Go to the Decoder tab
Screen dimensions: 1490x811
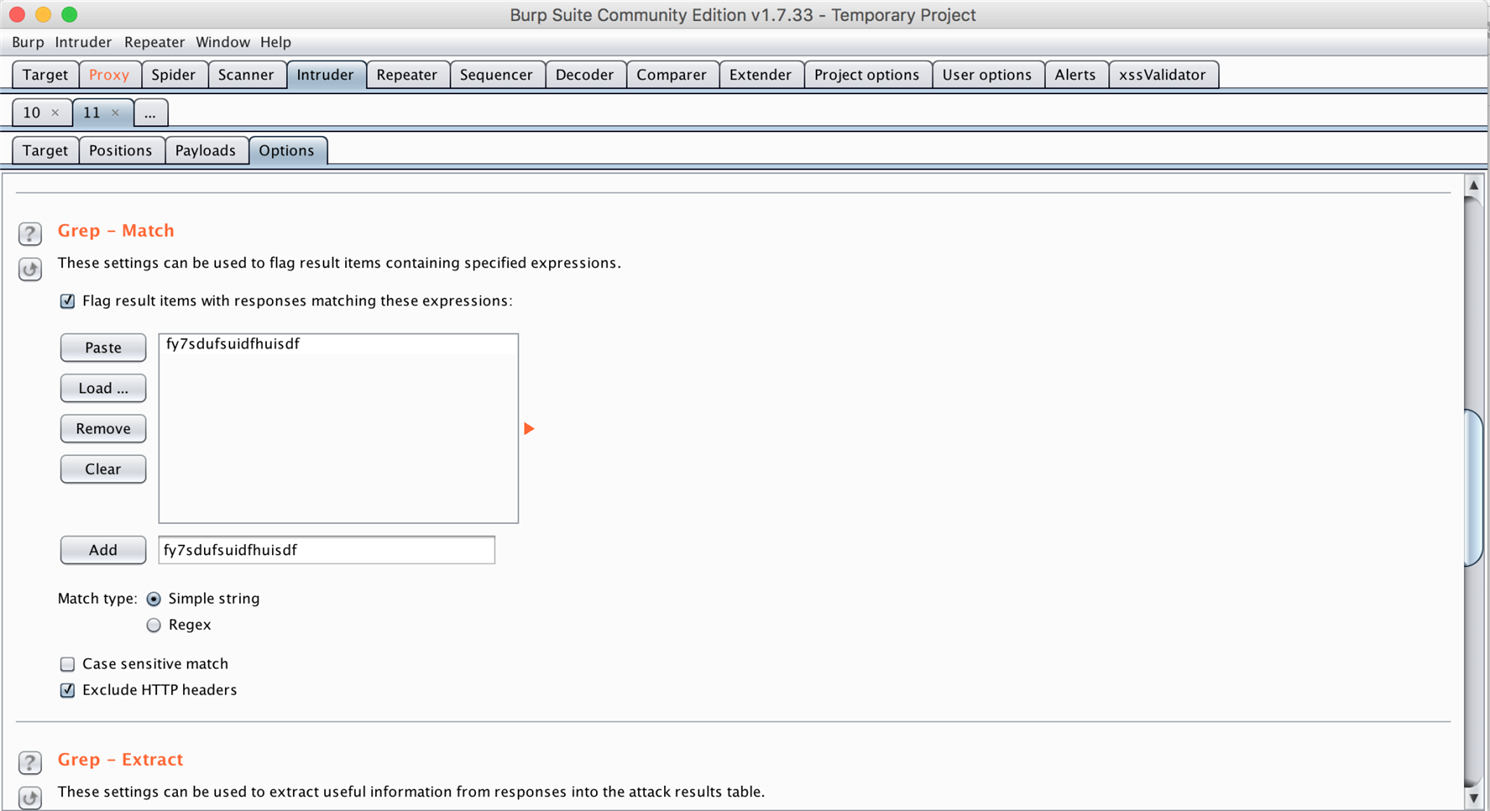pos(586,75)
